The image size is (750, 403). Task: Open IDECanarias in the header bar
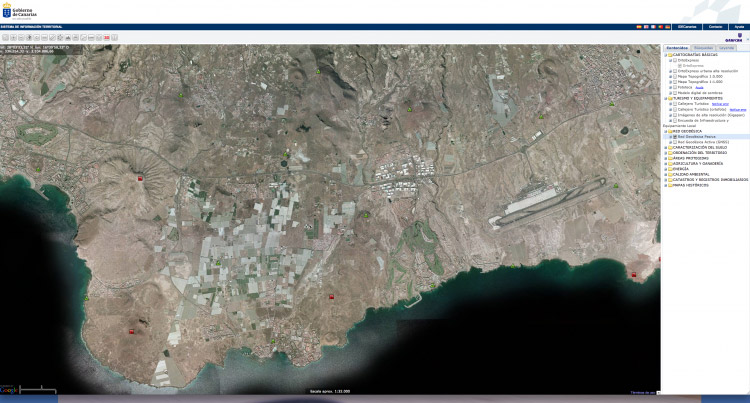point(687,27)
